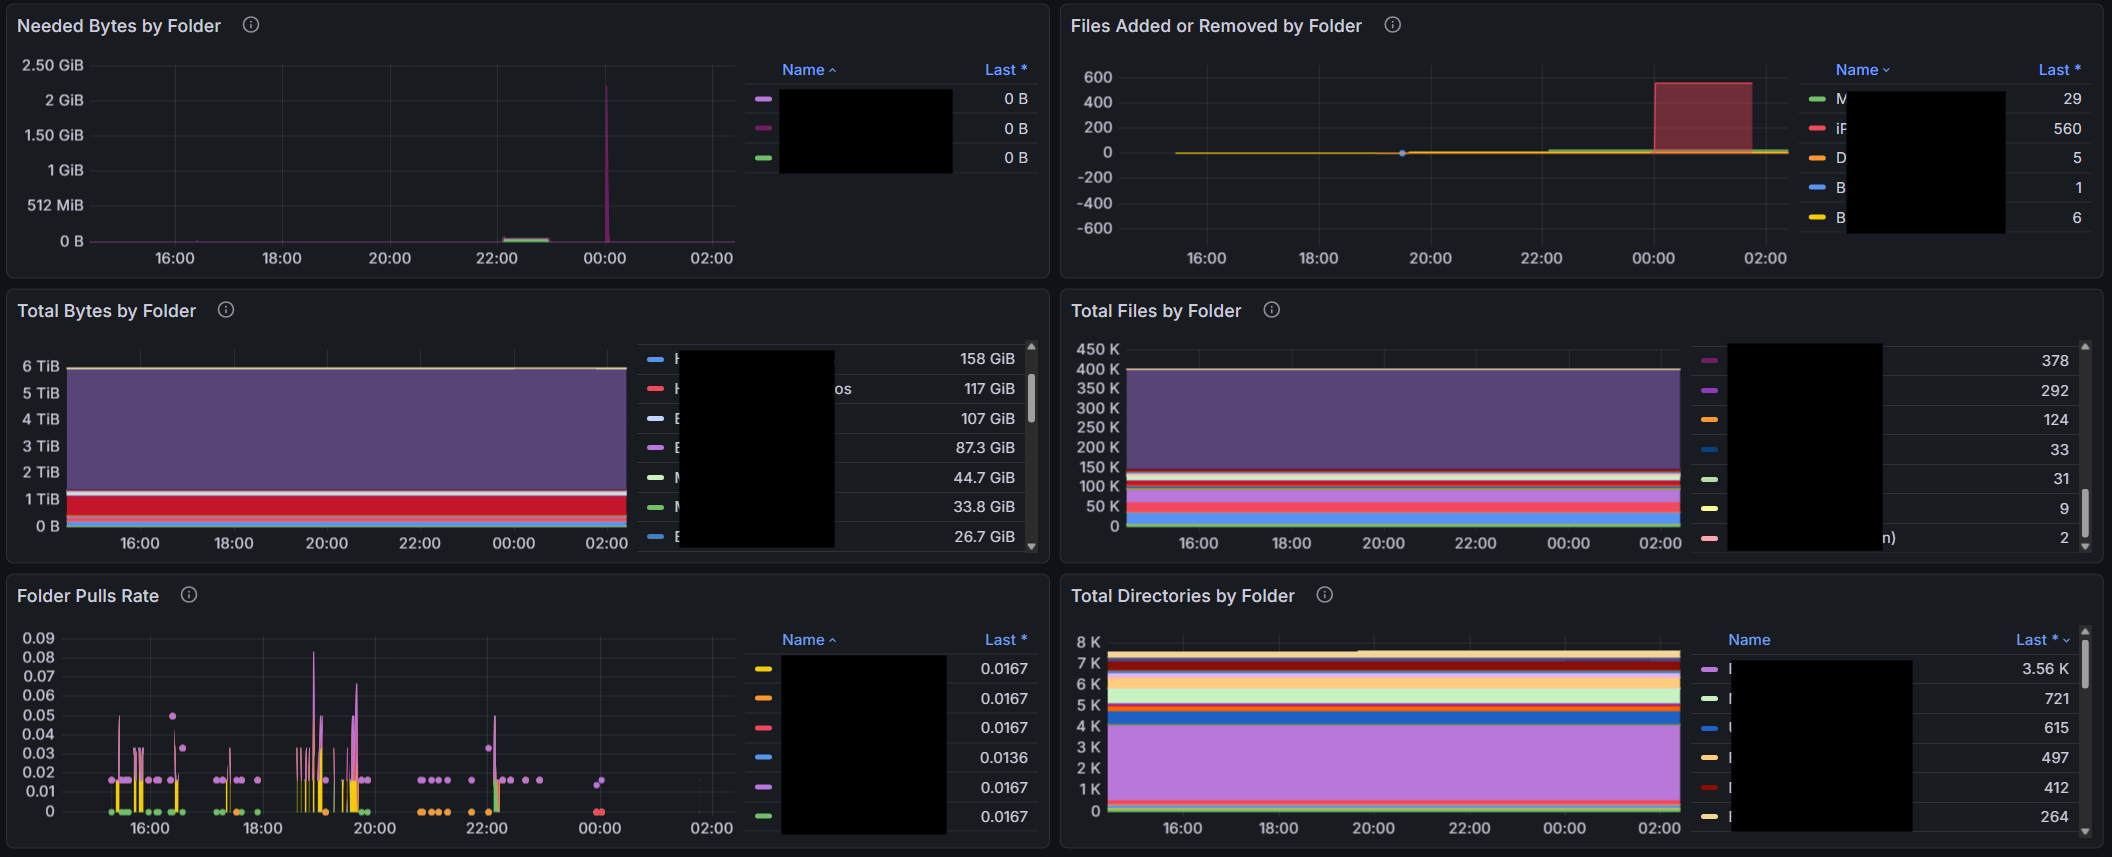Viewport: 2112px width, 857px height.
Task: Open the Total Files by Folder panel title menu
Action: [x=1155, y=311]
